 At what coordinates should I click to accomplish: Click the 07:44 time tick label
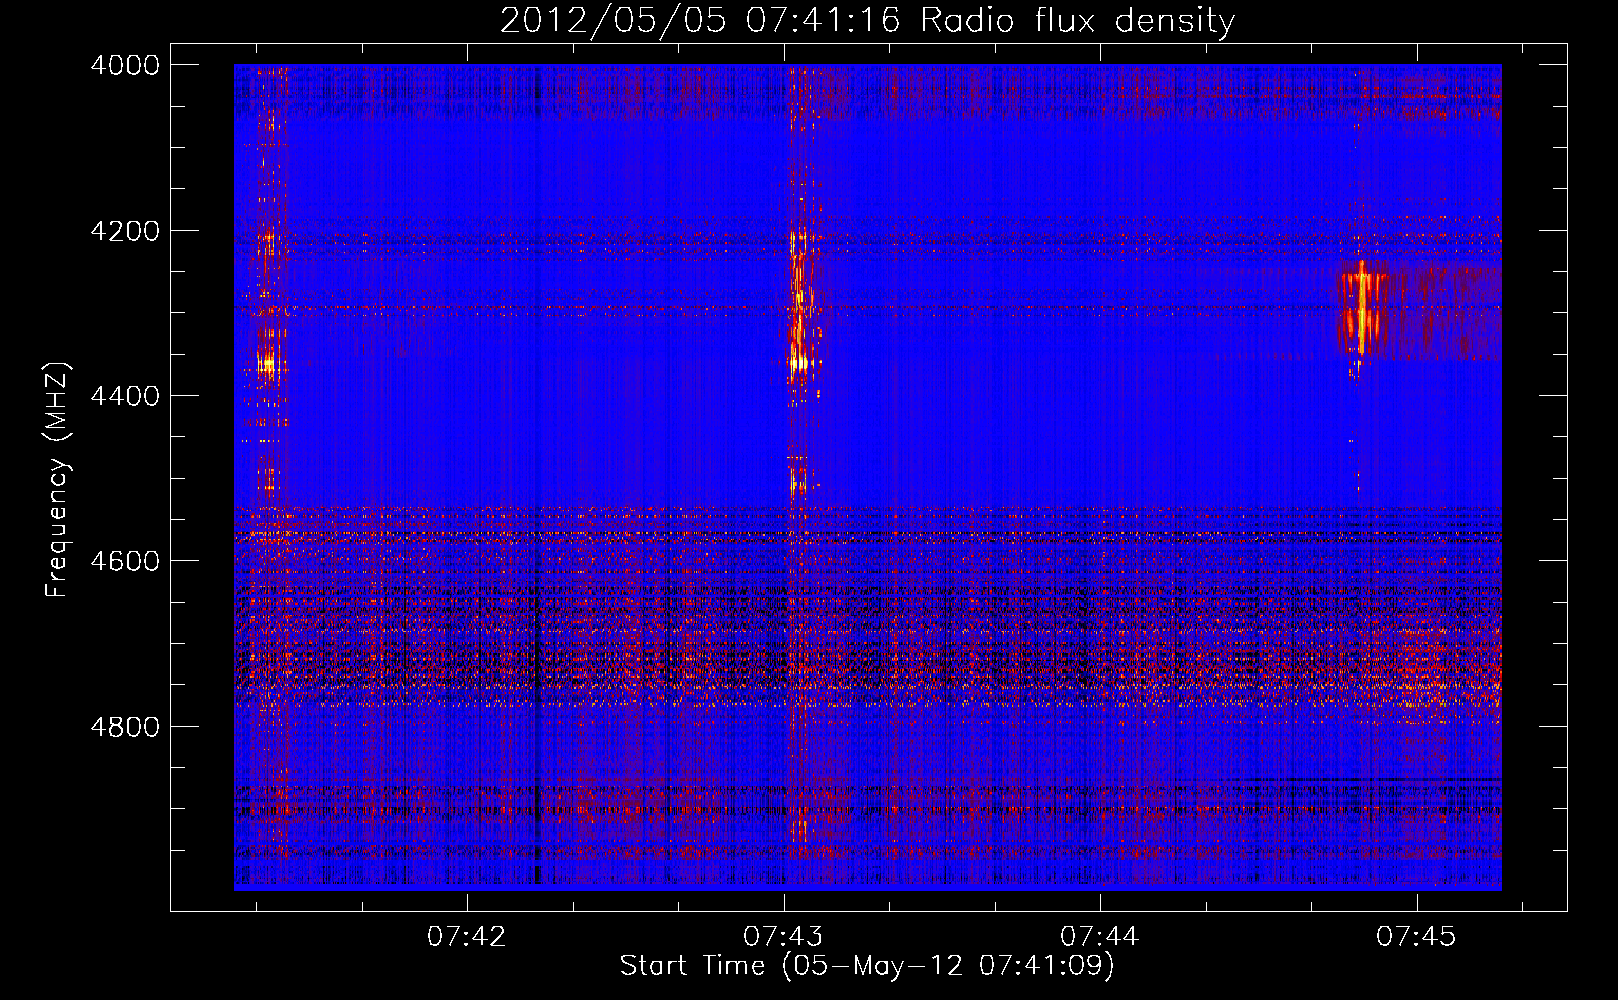(x=1099, y=936)
